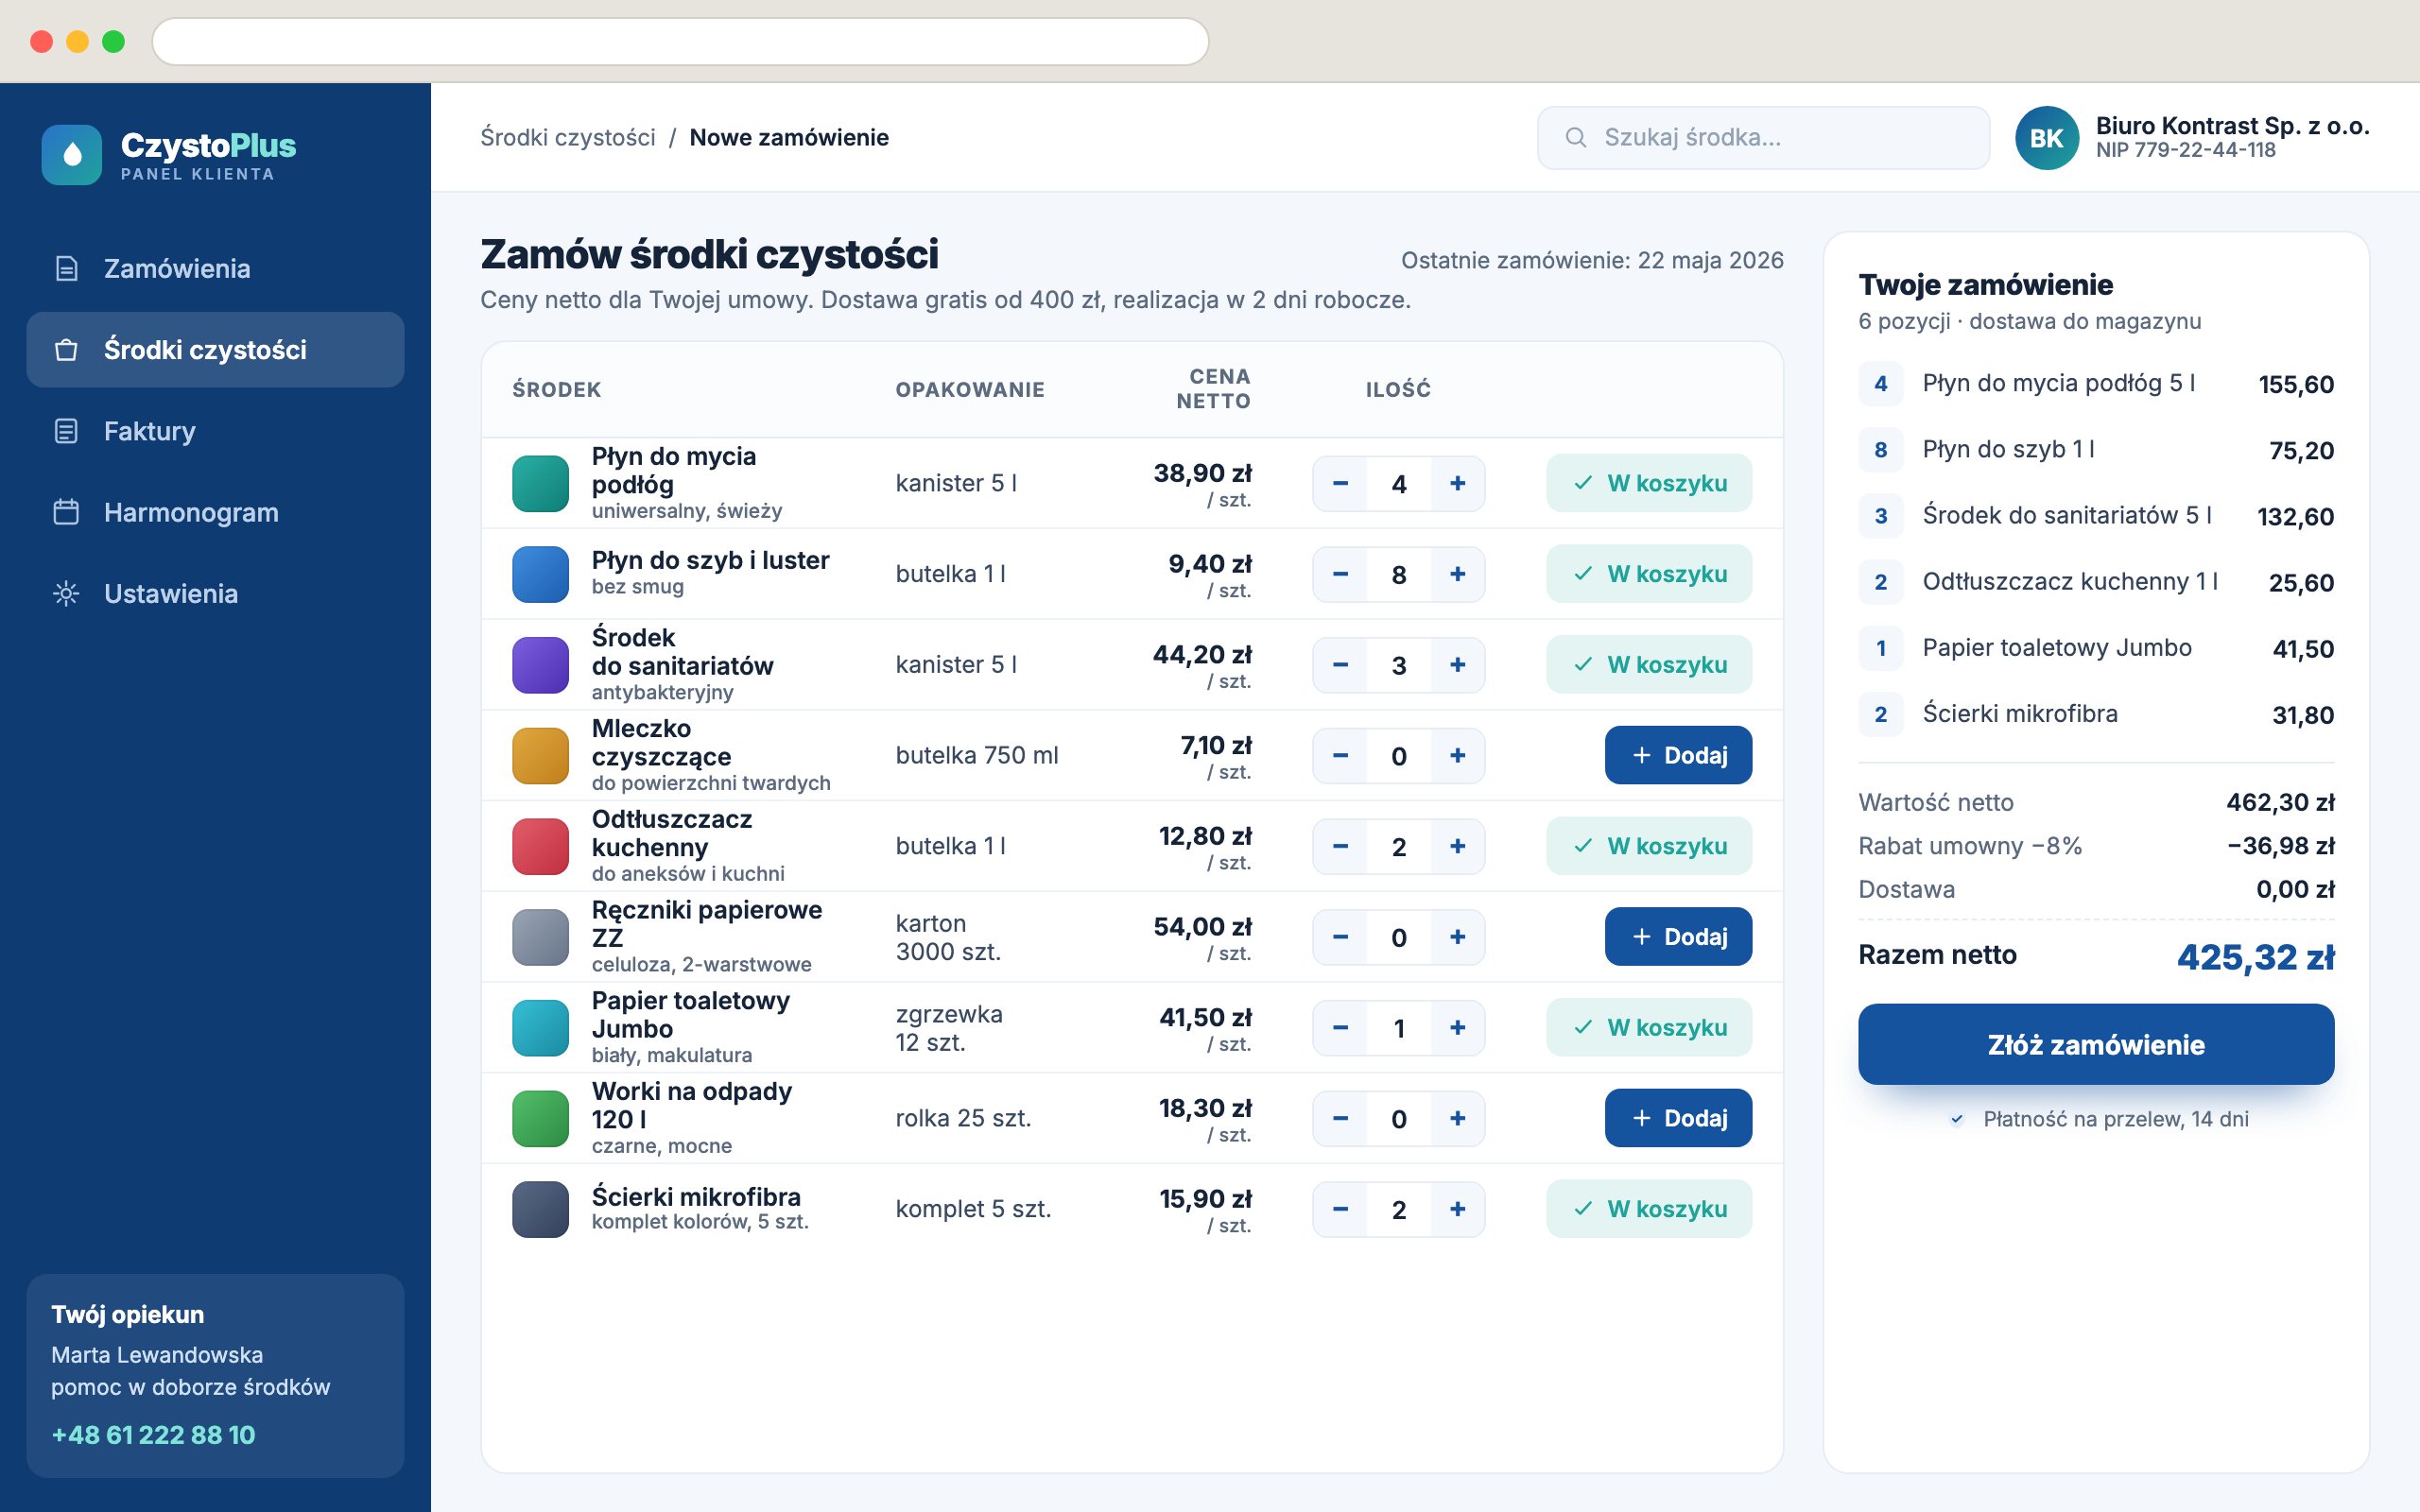Click the CzystoPlus droplet logo
This screenshot has width=2420, height=1512.
click(x=71, y=155)
